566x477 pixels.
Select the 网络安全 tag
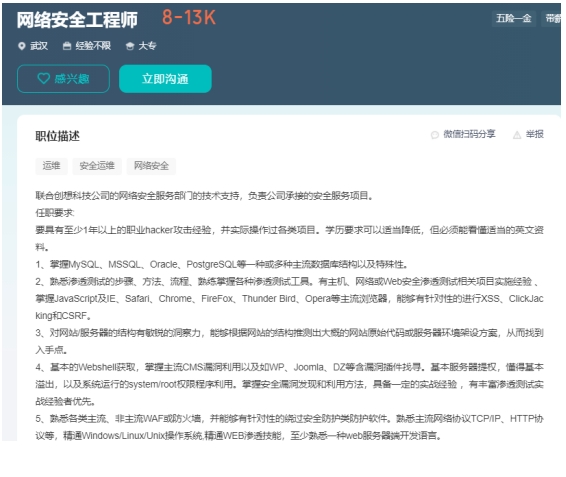[x=151, y=166]
